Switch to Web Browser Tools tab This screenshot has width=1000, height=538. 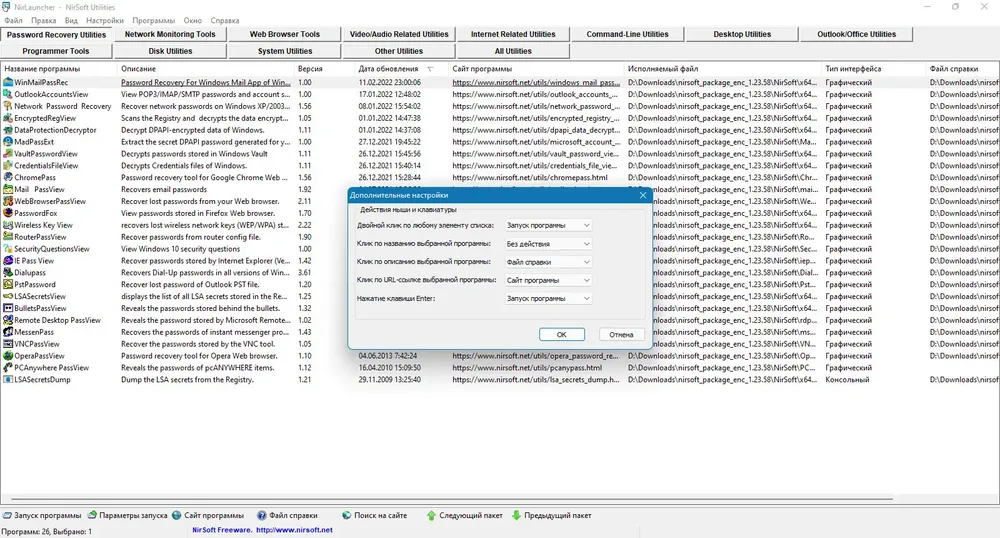pos(284,34)
